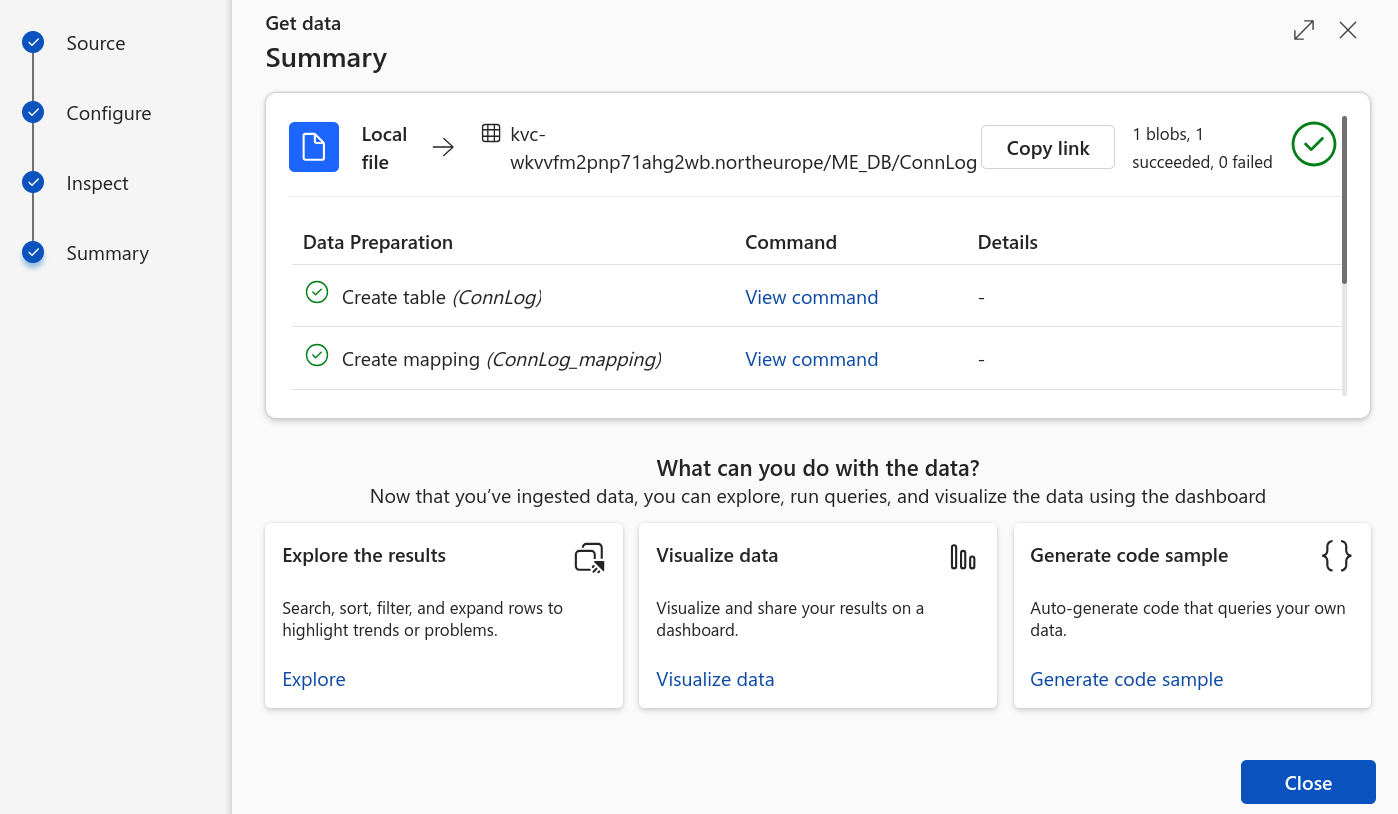The width and height of the screenshot is (1398, 814).
Task: Go to the Inspect step
Action: [x=98, y=183]
